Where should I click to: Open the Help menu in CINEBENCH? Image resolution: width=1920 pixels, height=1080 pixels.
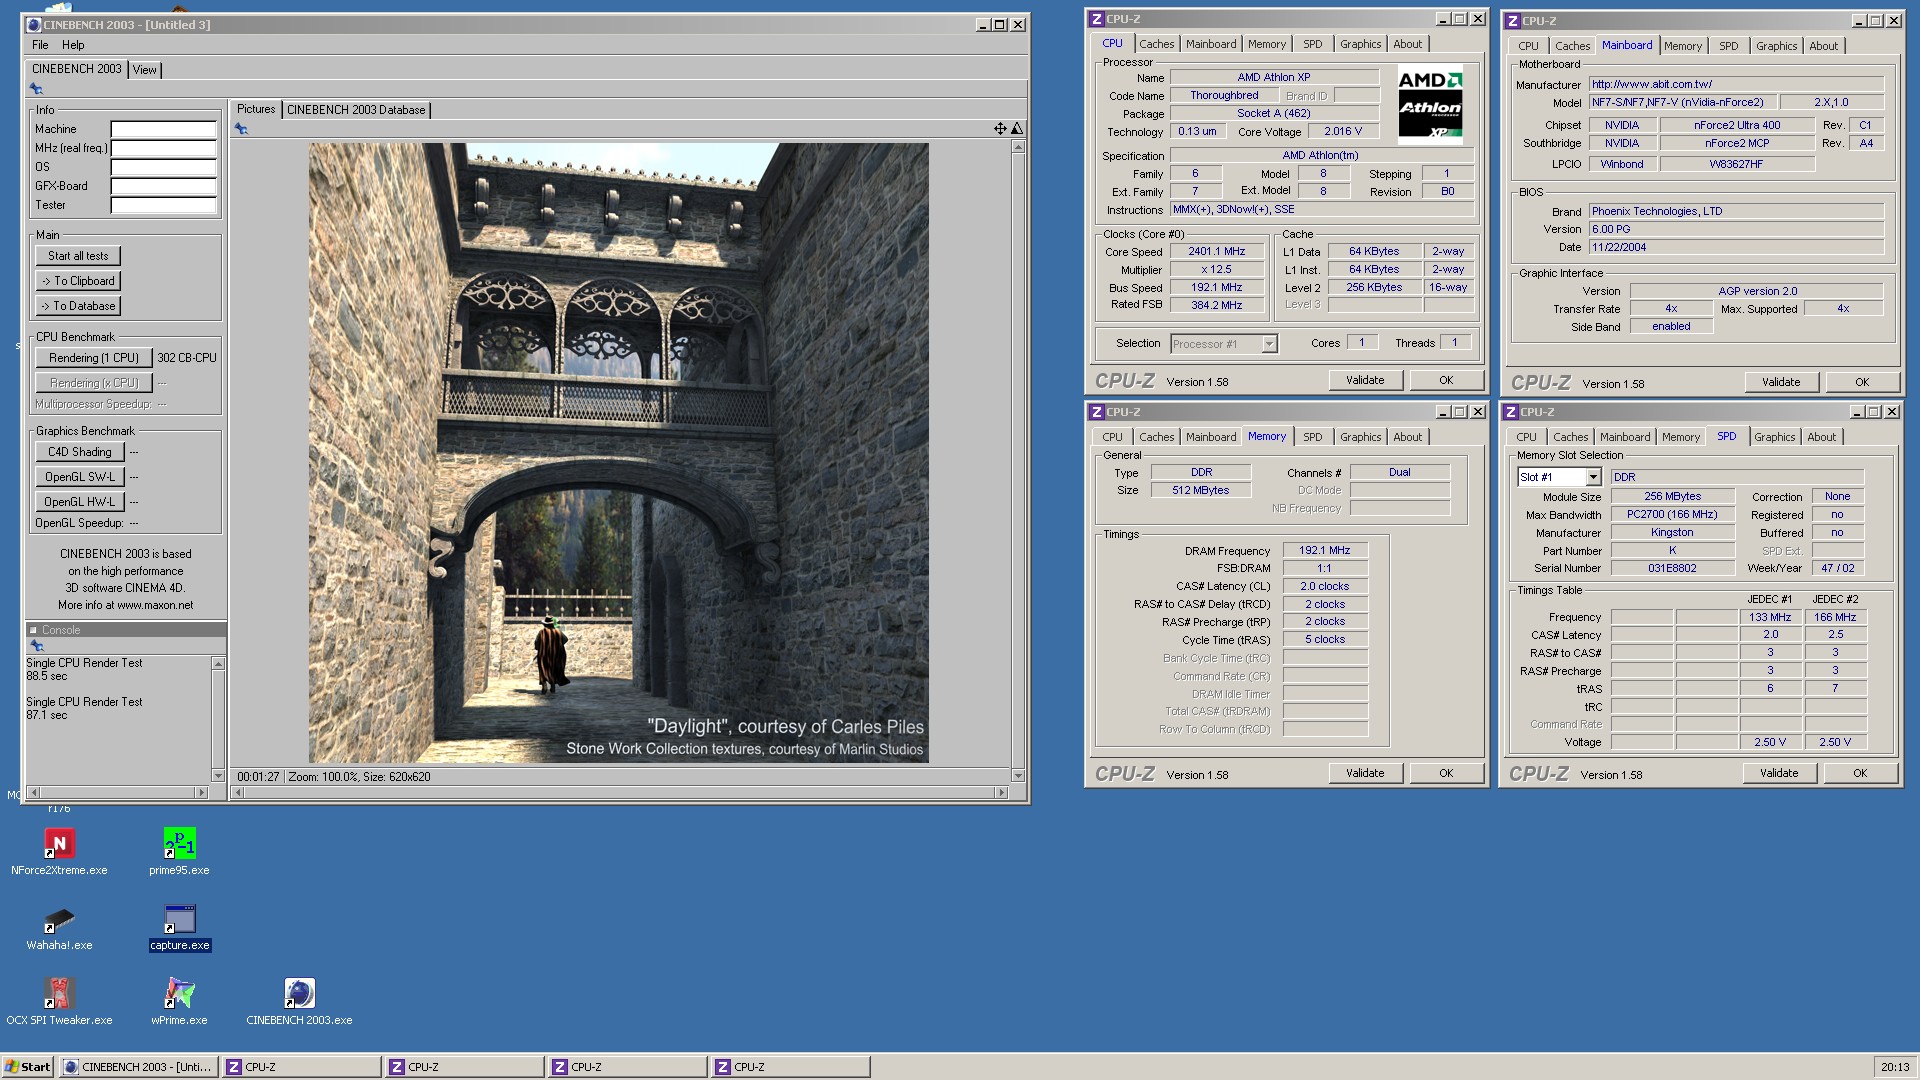(73, 45)
